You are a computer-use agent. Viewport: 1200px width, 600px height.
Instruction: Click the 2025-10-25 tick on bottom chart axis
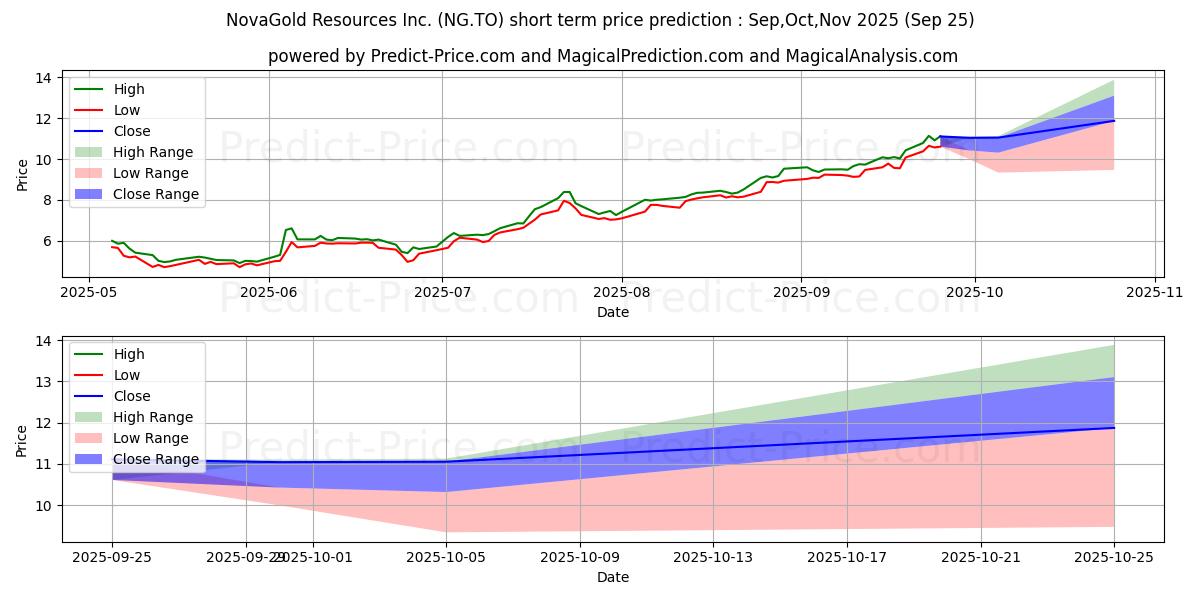tap(1114, 557)
